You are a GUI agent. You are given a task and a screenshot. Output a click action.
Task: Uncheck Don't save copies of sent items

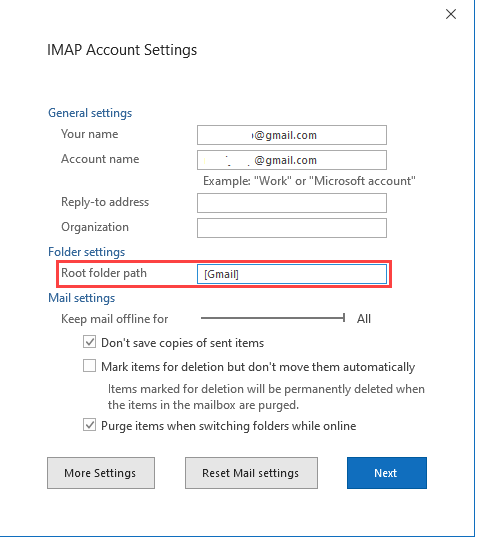(x=89, y=342)
